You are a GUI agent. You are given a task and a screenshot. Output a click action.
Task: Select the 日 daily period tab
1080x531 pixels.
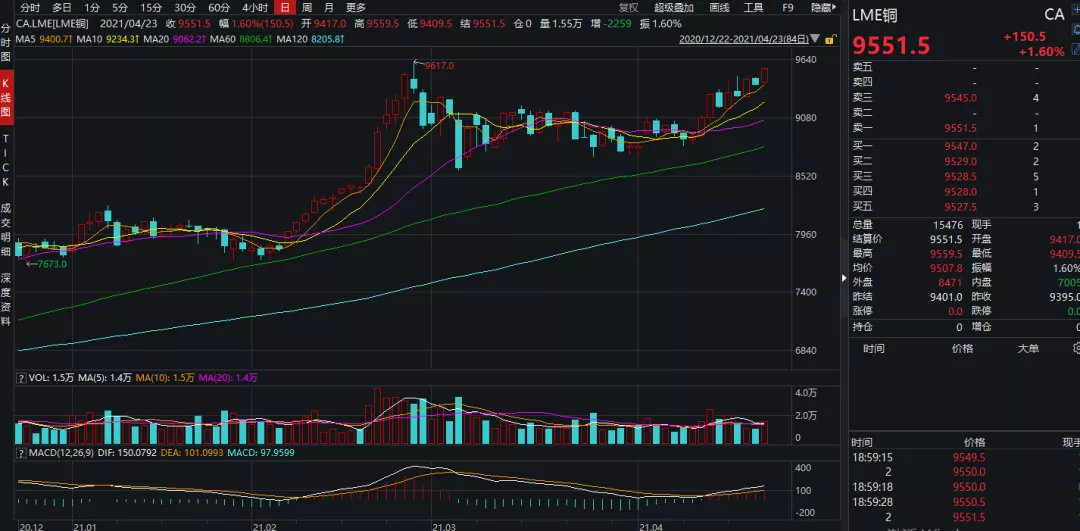tap(285, 8)
